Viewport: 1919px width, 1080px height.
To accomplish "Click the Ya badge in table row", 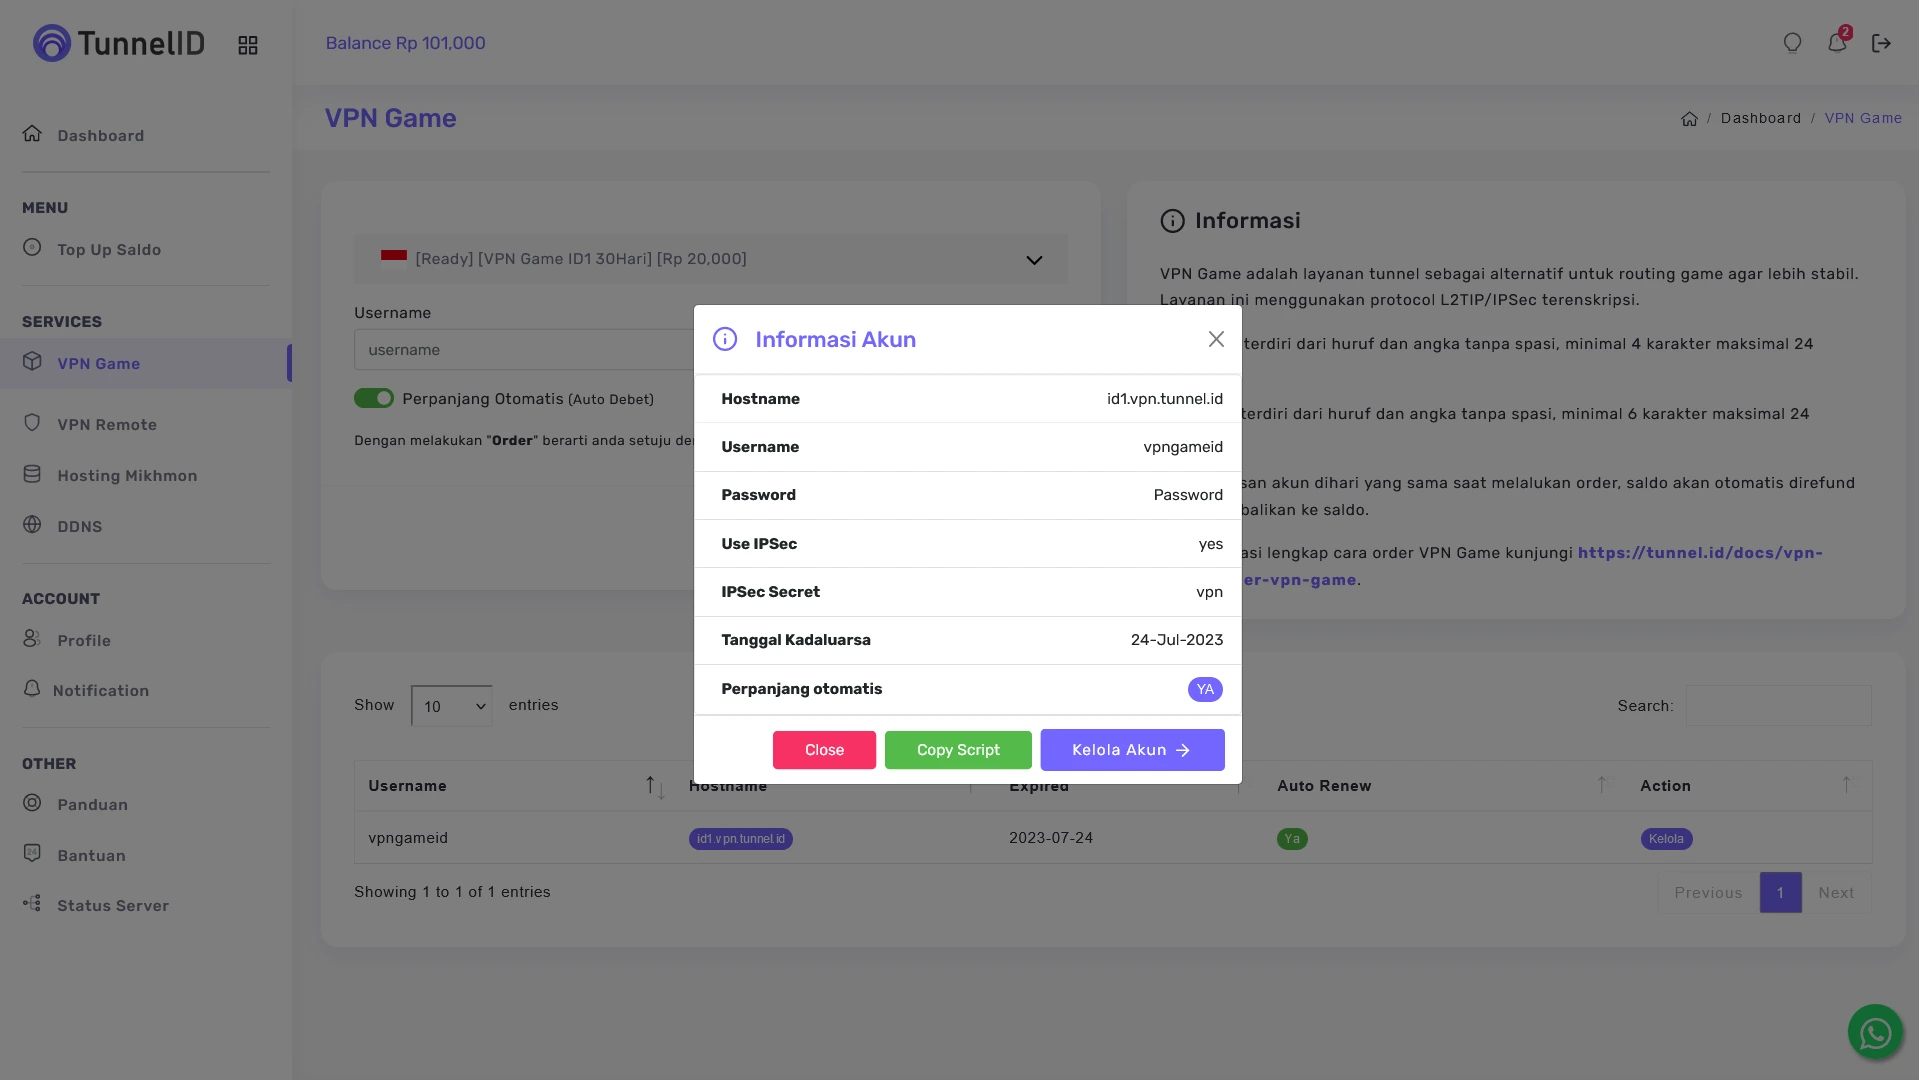I will [1292, 839].
